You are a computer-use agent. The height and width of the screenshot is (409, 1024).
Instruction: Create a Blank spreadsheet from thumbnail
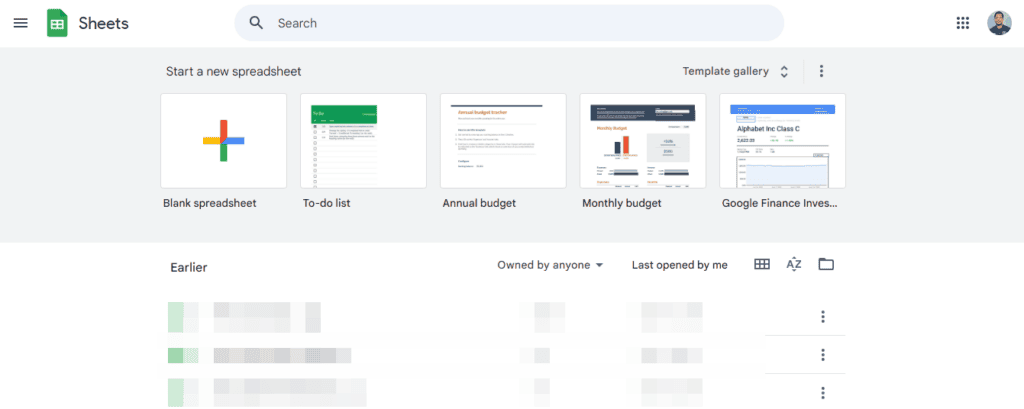(x=223, y=140)
